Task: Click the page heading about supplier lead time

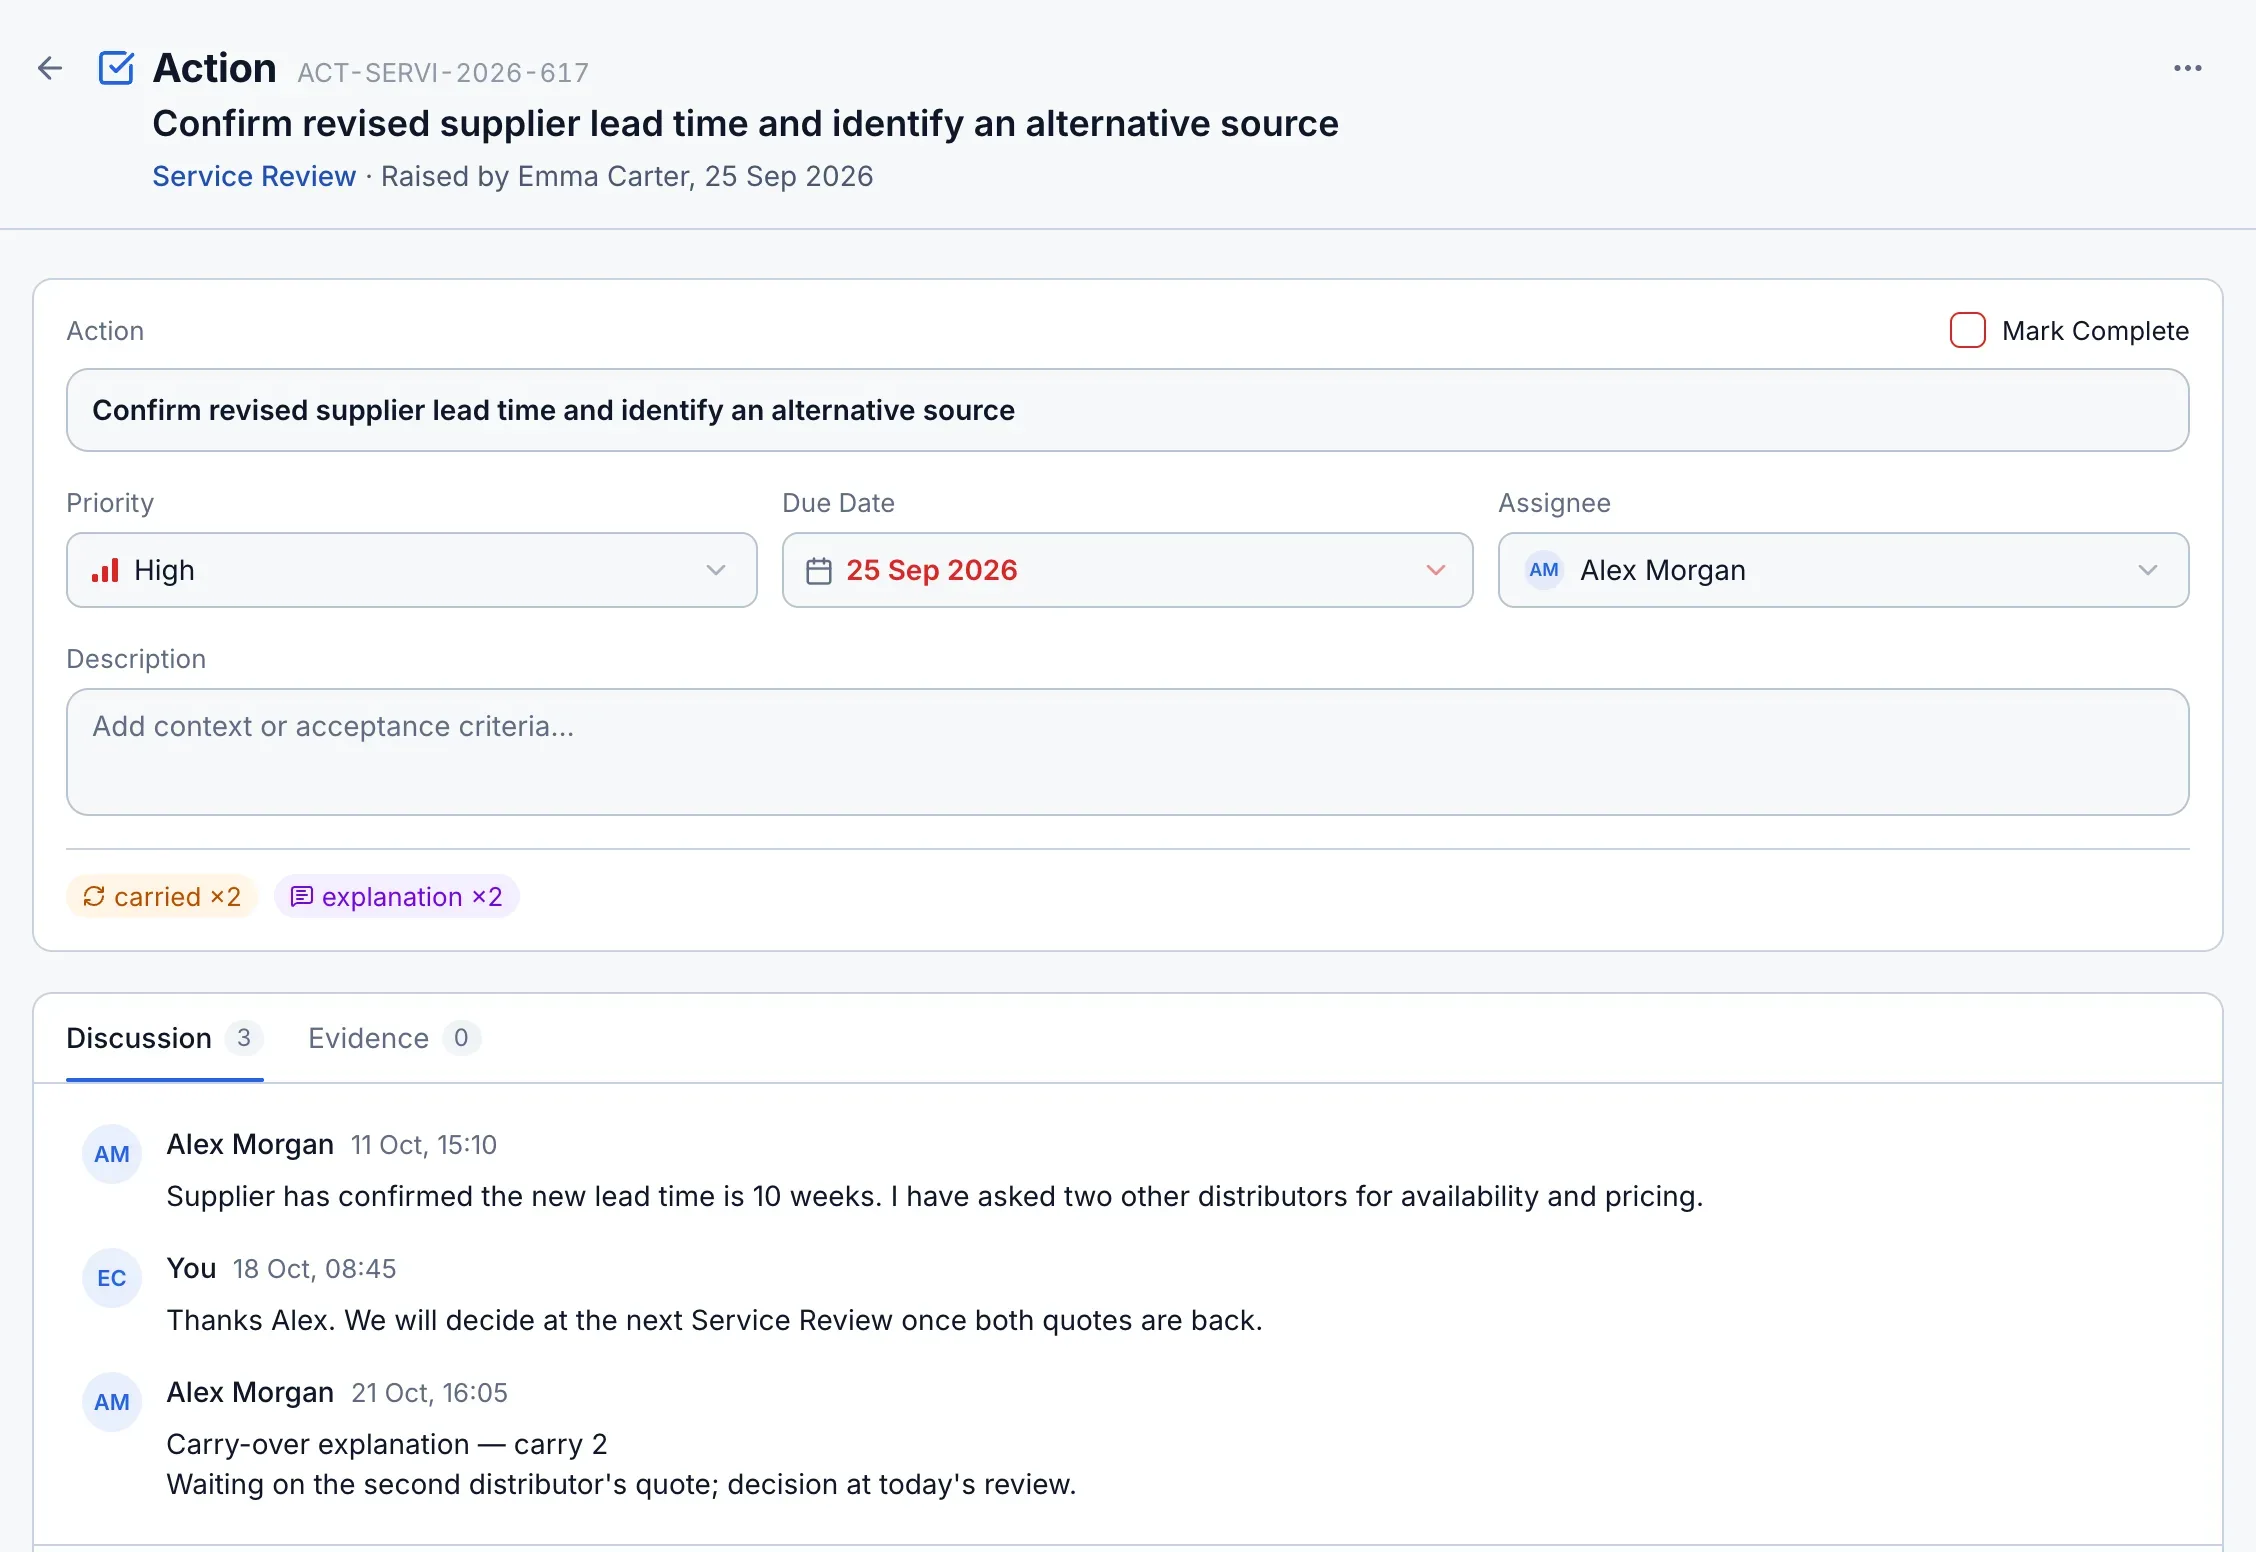Action: [745, 123]
